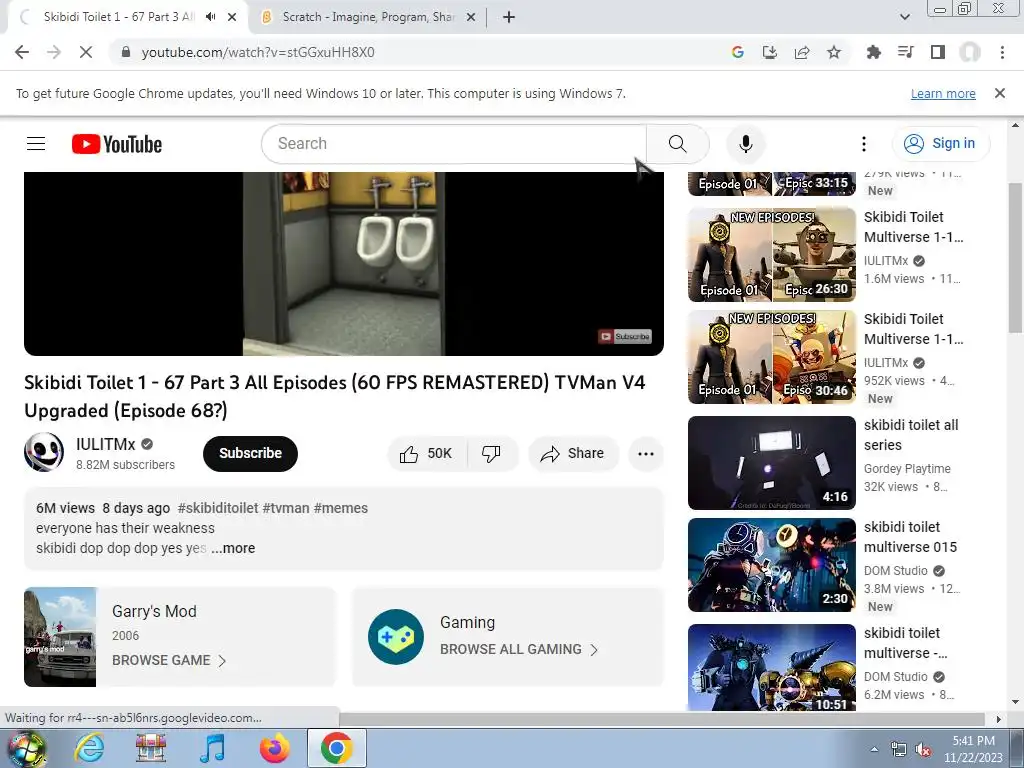Expand tab search dropdown chevron
This screenshot has width=1024, height=768.
[x=904, y=17]
